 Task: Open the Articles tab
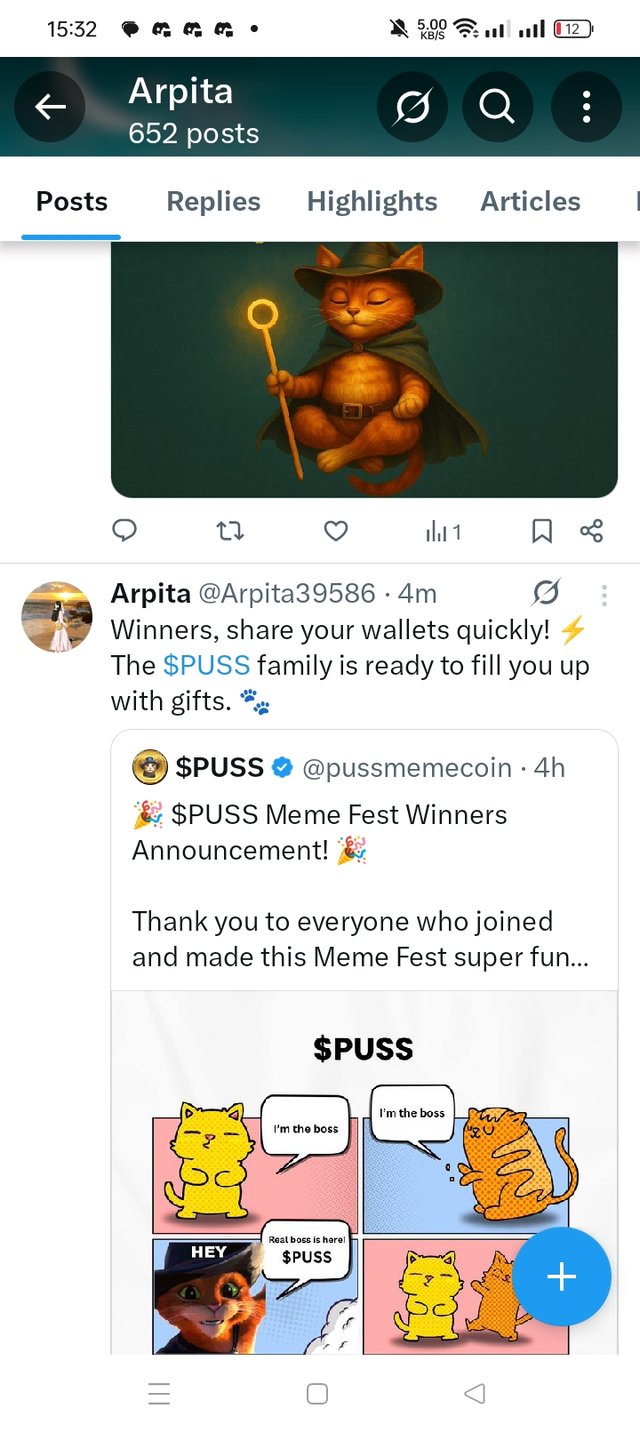[530, 202]
